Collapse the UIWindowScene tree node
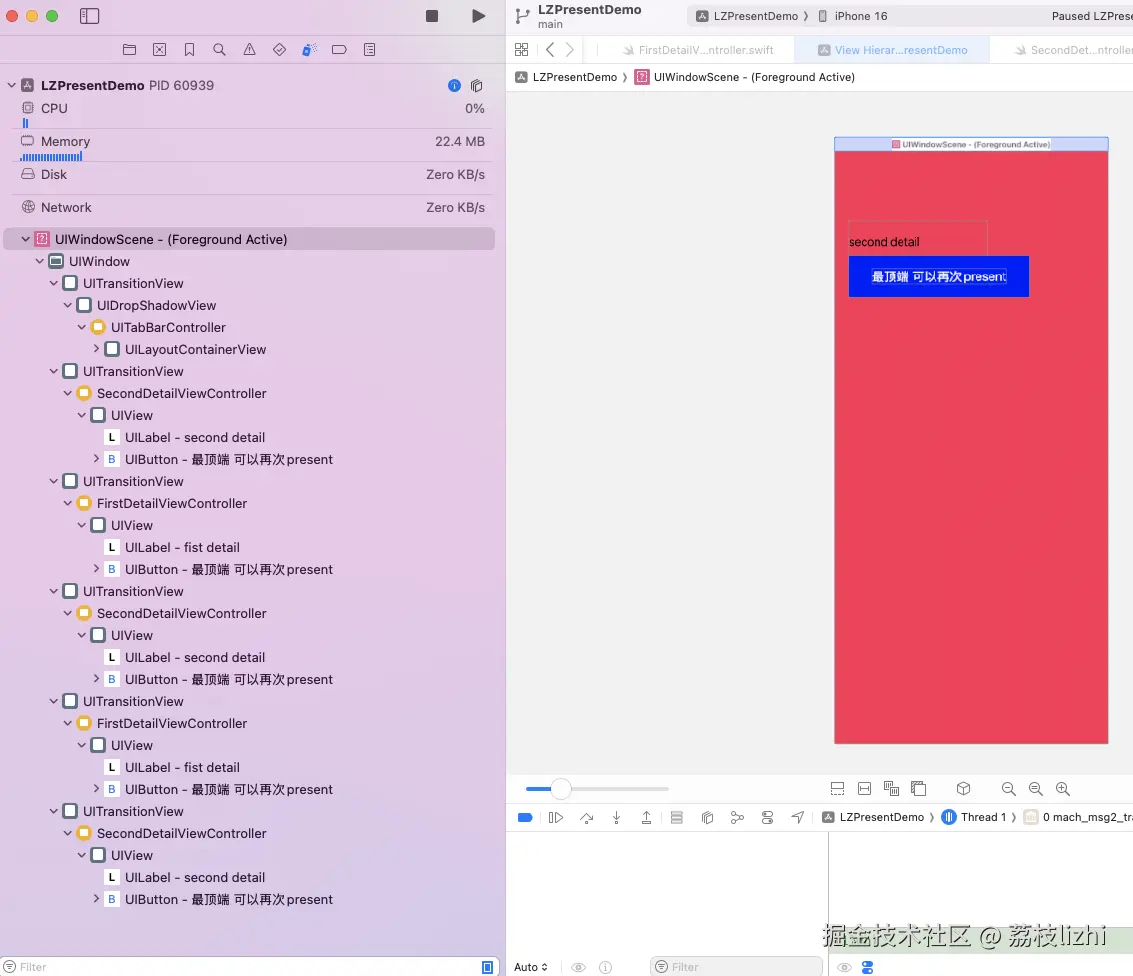The image size is (1133, 976). point(25,239)
